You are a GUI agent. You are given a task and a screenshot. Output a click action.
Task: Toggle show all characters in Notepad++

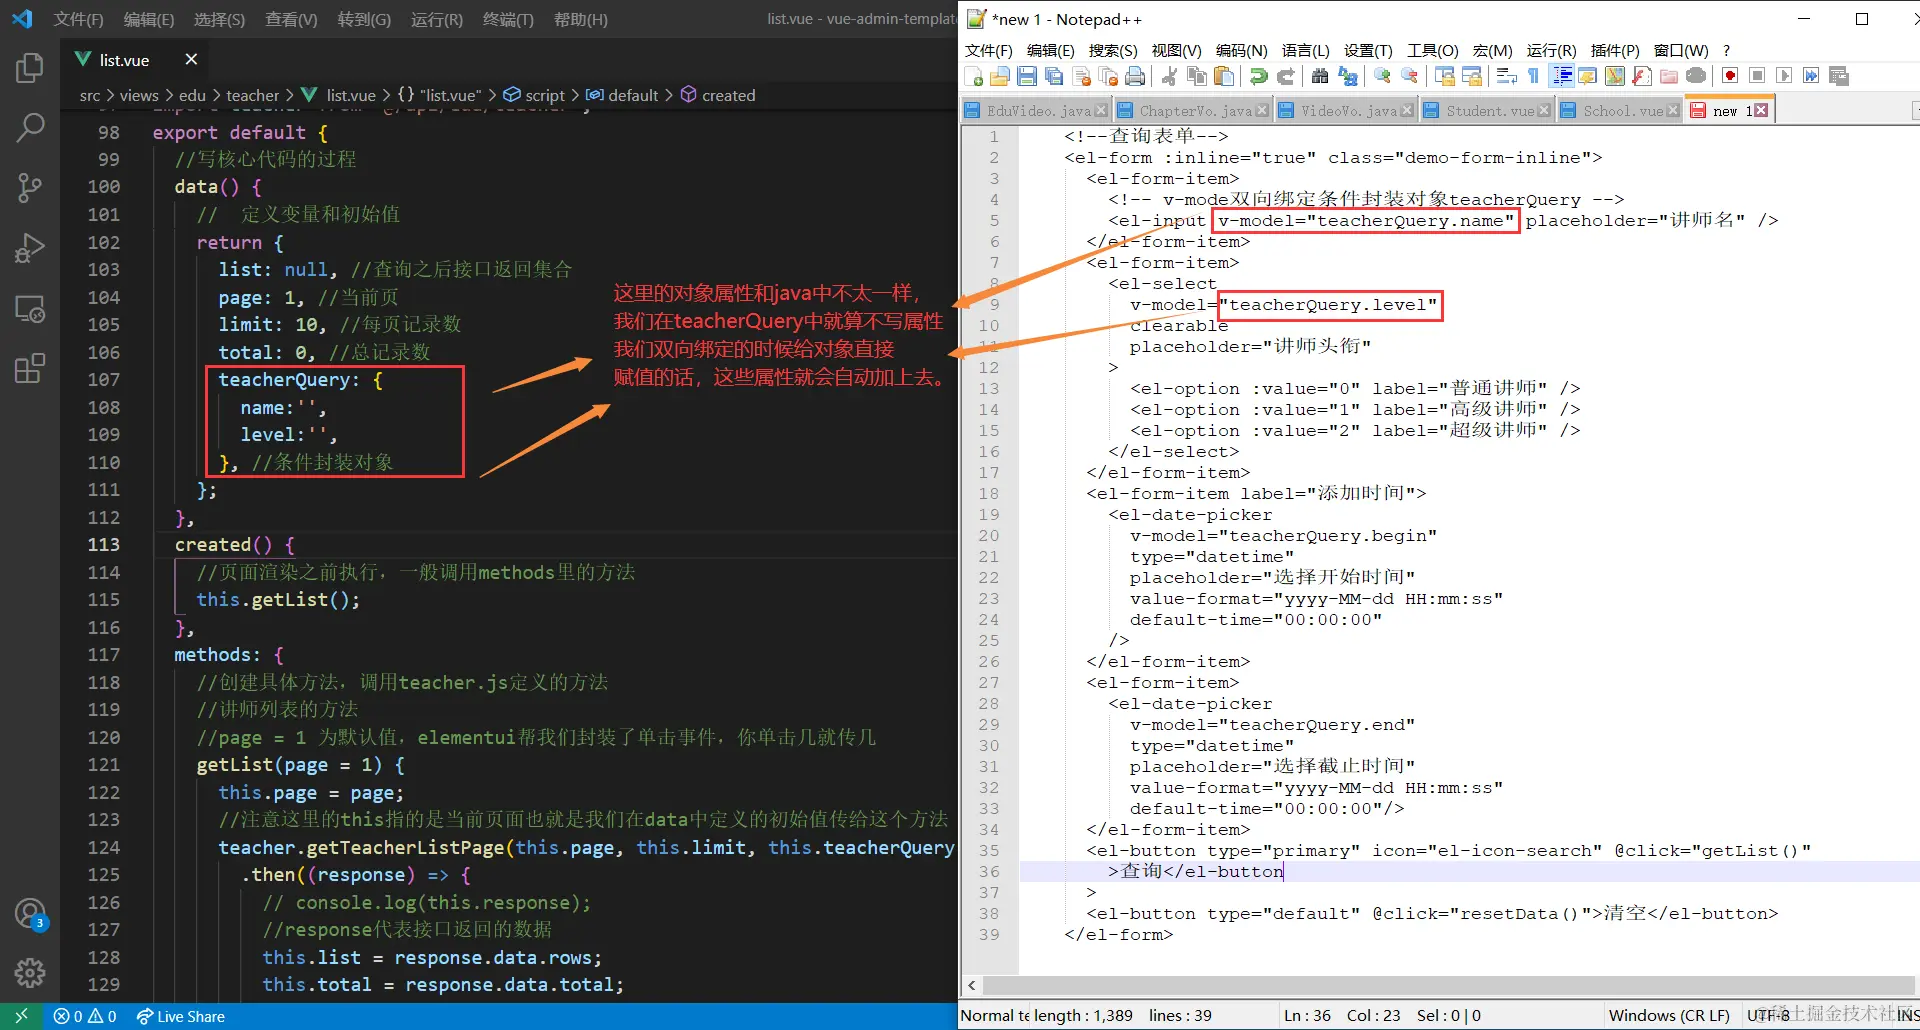[x=1533, y=76]
